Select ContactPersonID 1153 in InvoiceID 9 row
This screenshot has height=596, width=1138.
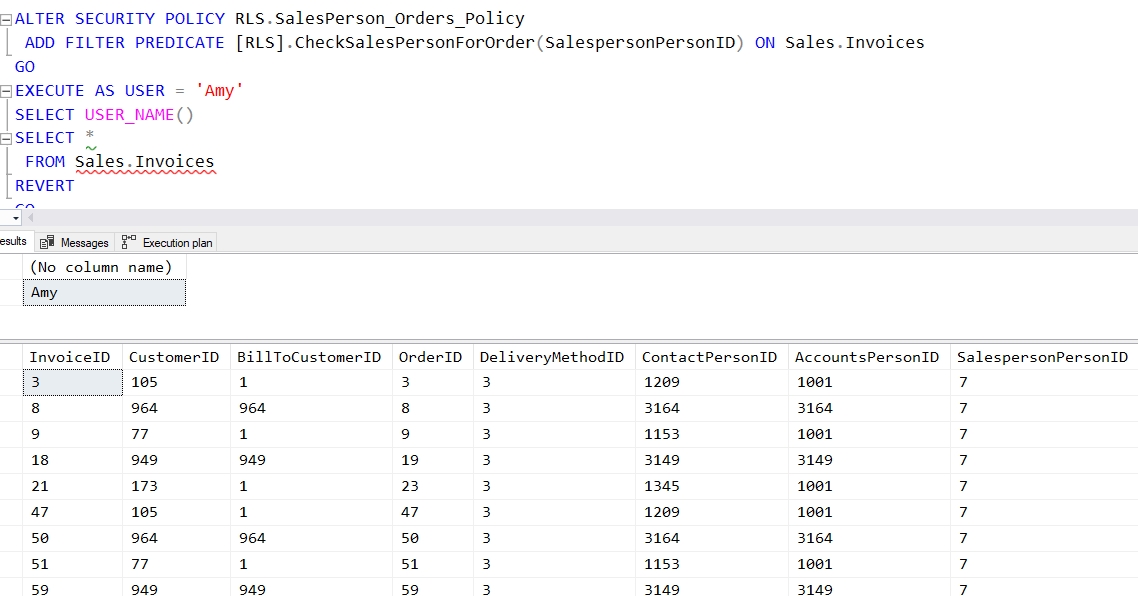(x=712, y=434)
